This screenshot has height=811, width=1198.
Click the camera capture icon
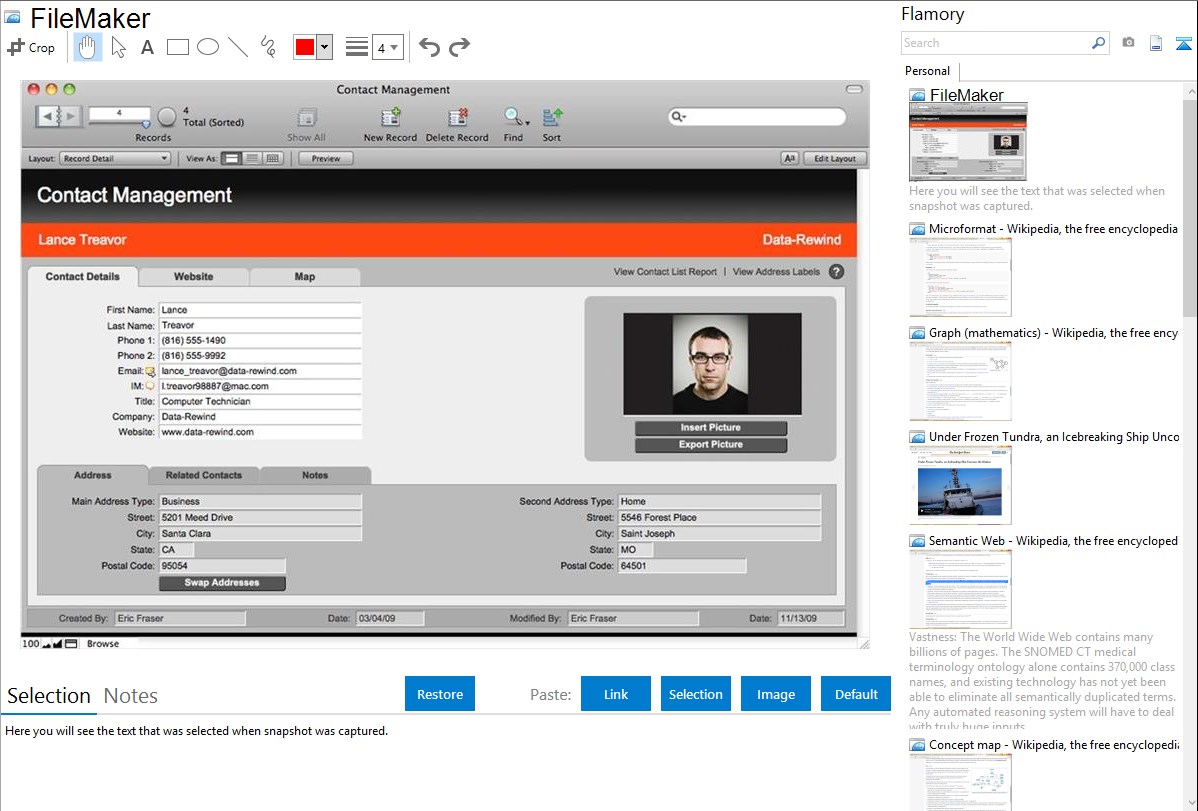coord(1128,43)
